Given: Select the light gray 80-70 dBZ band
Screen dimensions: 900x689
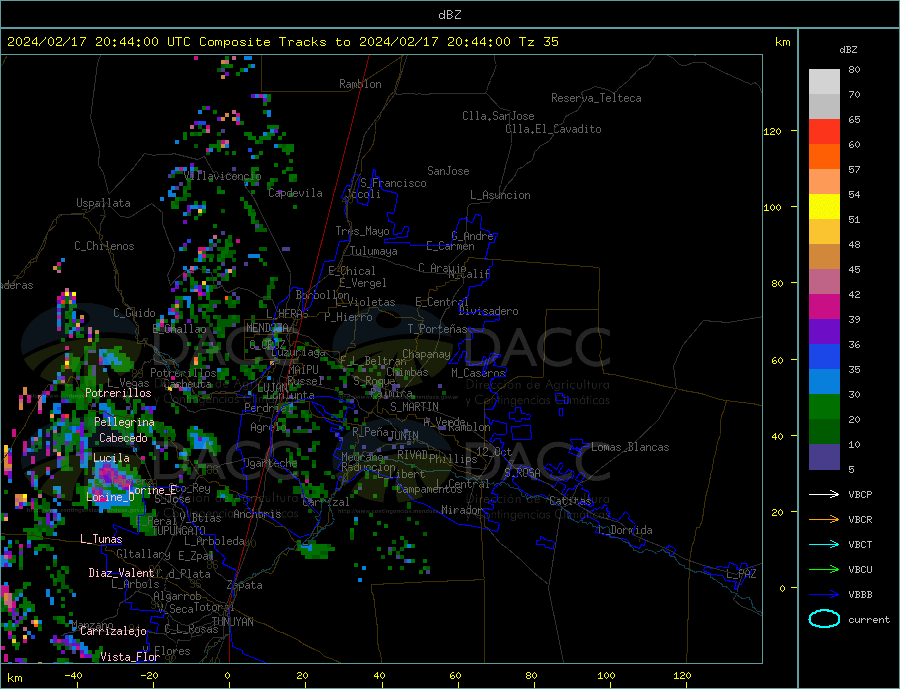Looking at the screenshot, I should (x=824, y=82).
